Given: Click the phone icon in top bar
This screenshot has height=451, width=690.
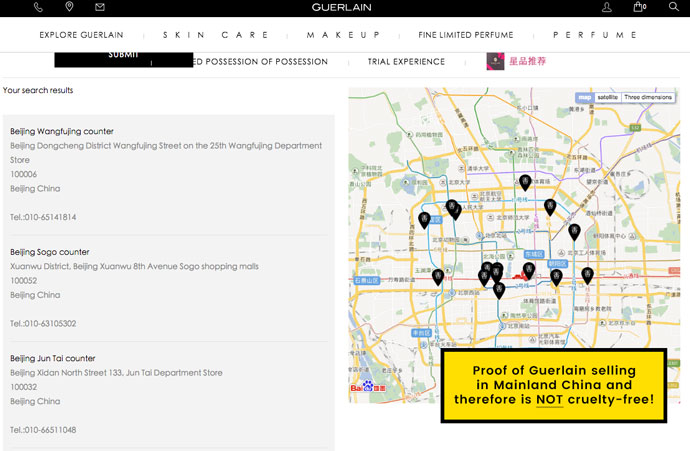Looking at the screenshot, I should [38, 7].
